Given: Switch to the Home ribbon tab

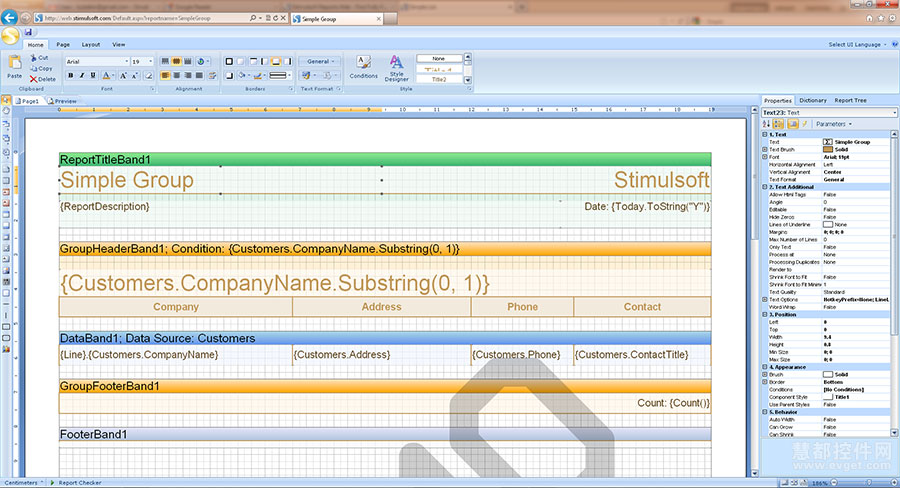Looking at the screenshot, I should tap(36, 45).
